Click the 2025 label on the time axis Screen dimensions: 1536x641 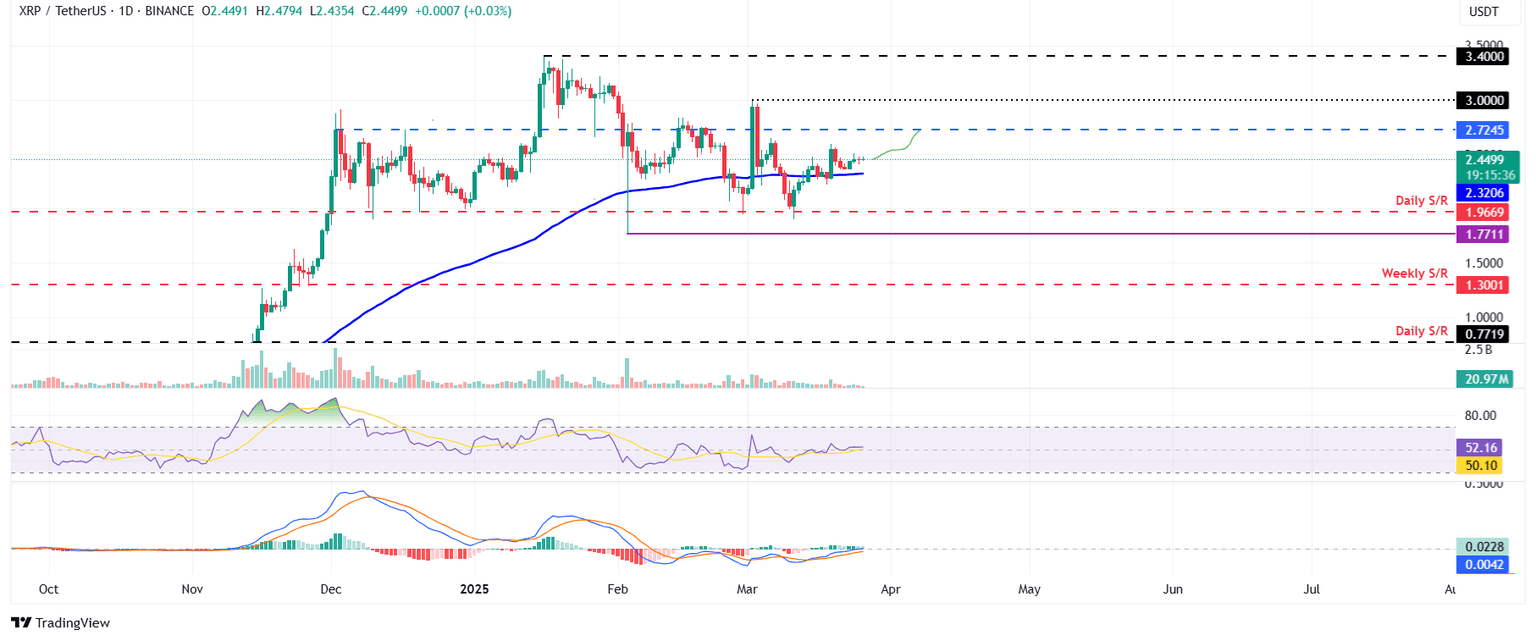tap(474, 589)
